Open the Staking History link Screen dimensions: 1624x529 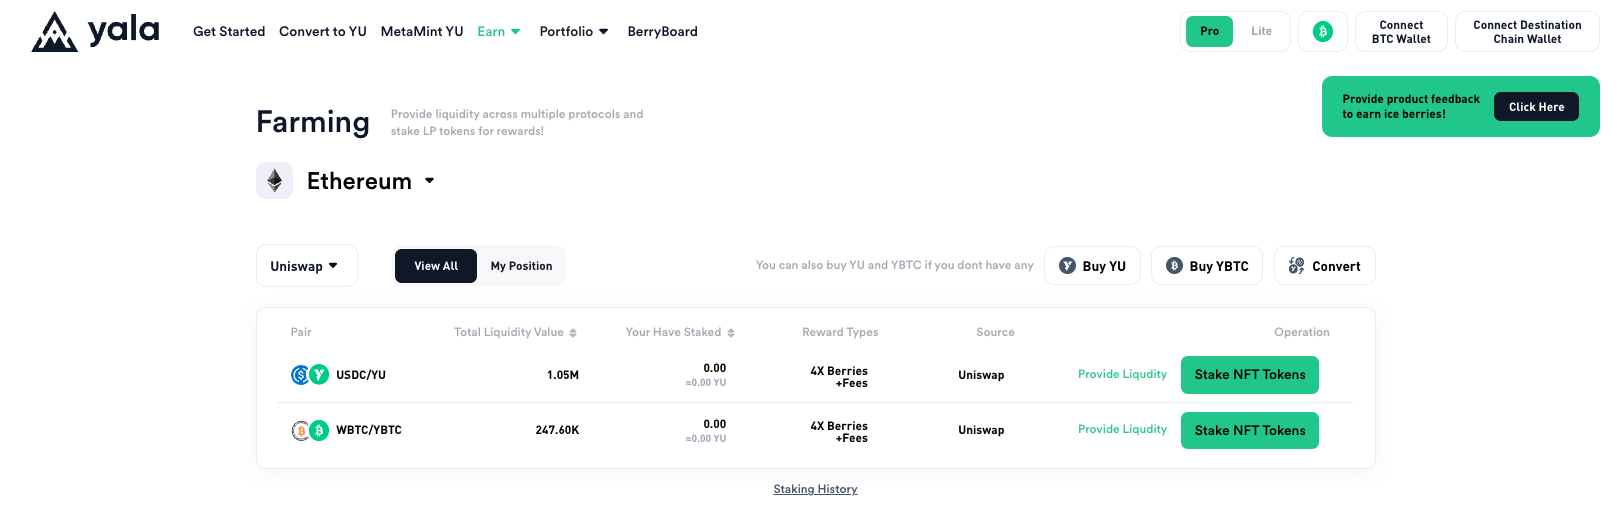click(815, 489)
